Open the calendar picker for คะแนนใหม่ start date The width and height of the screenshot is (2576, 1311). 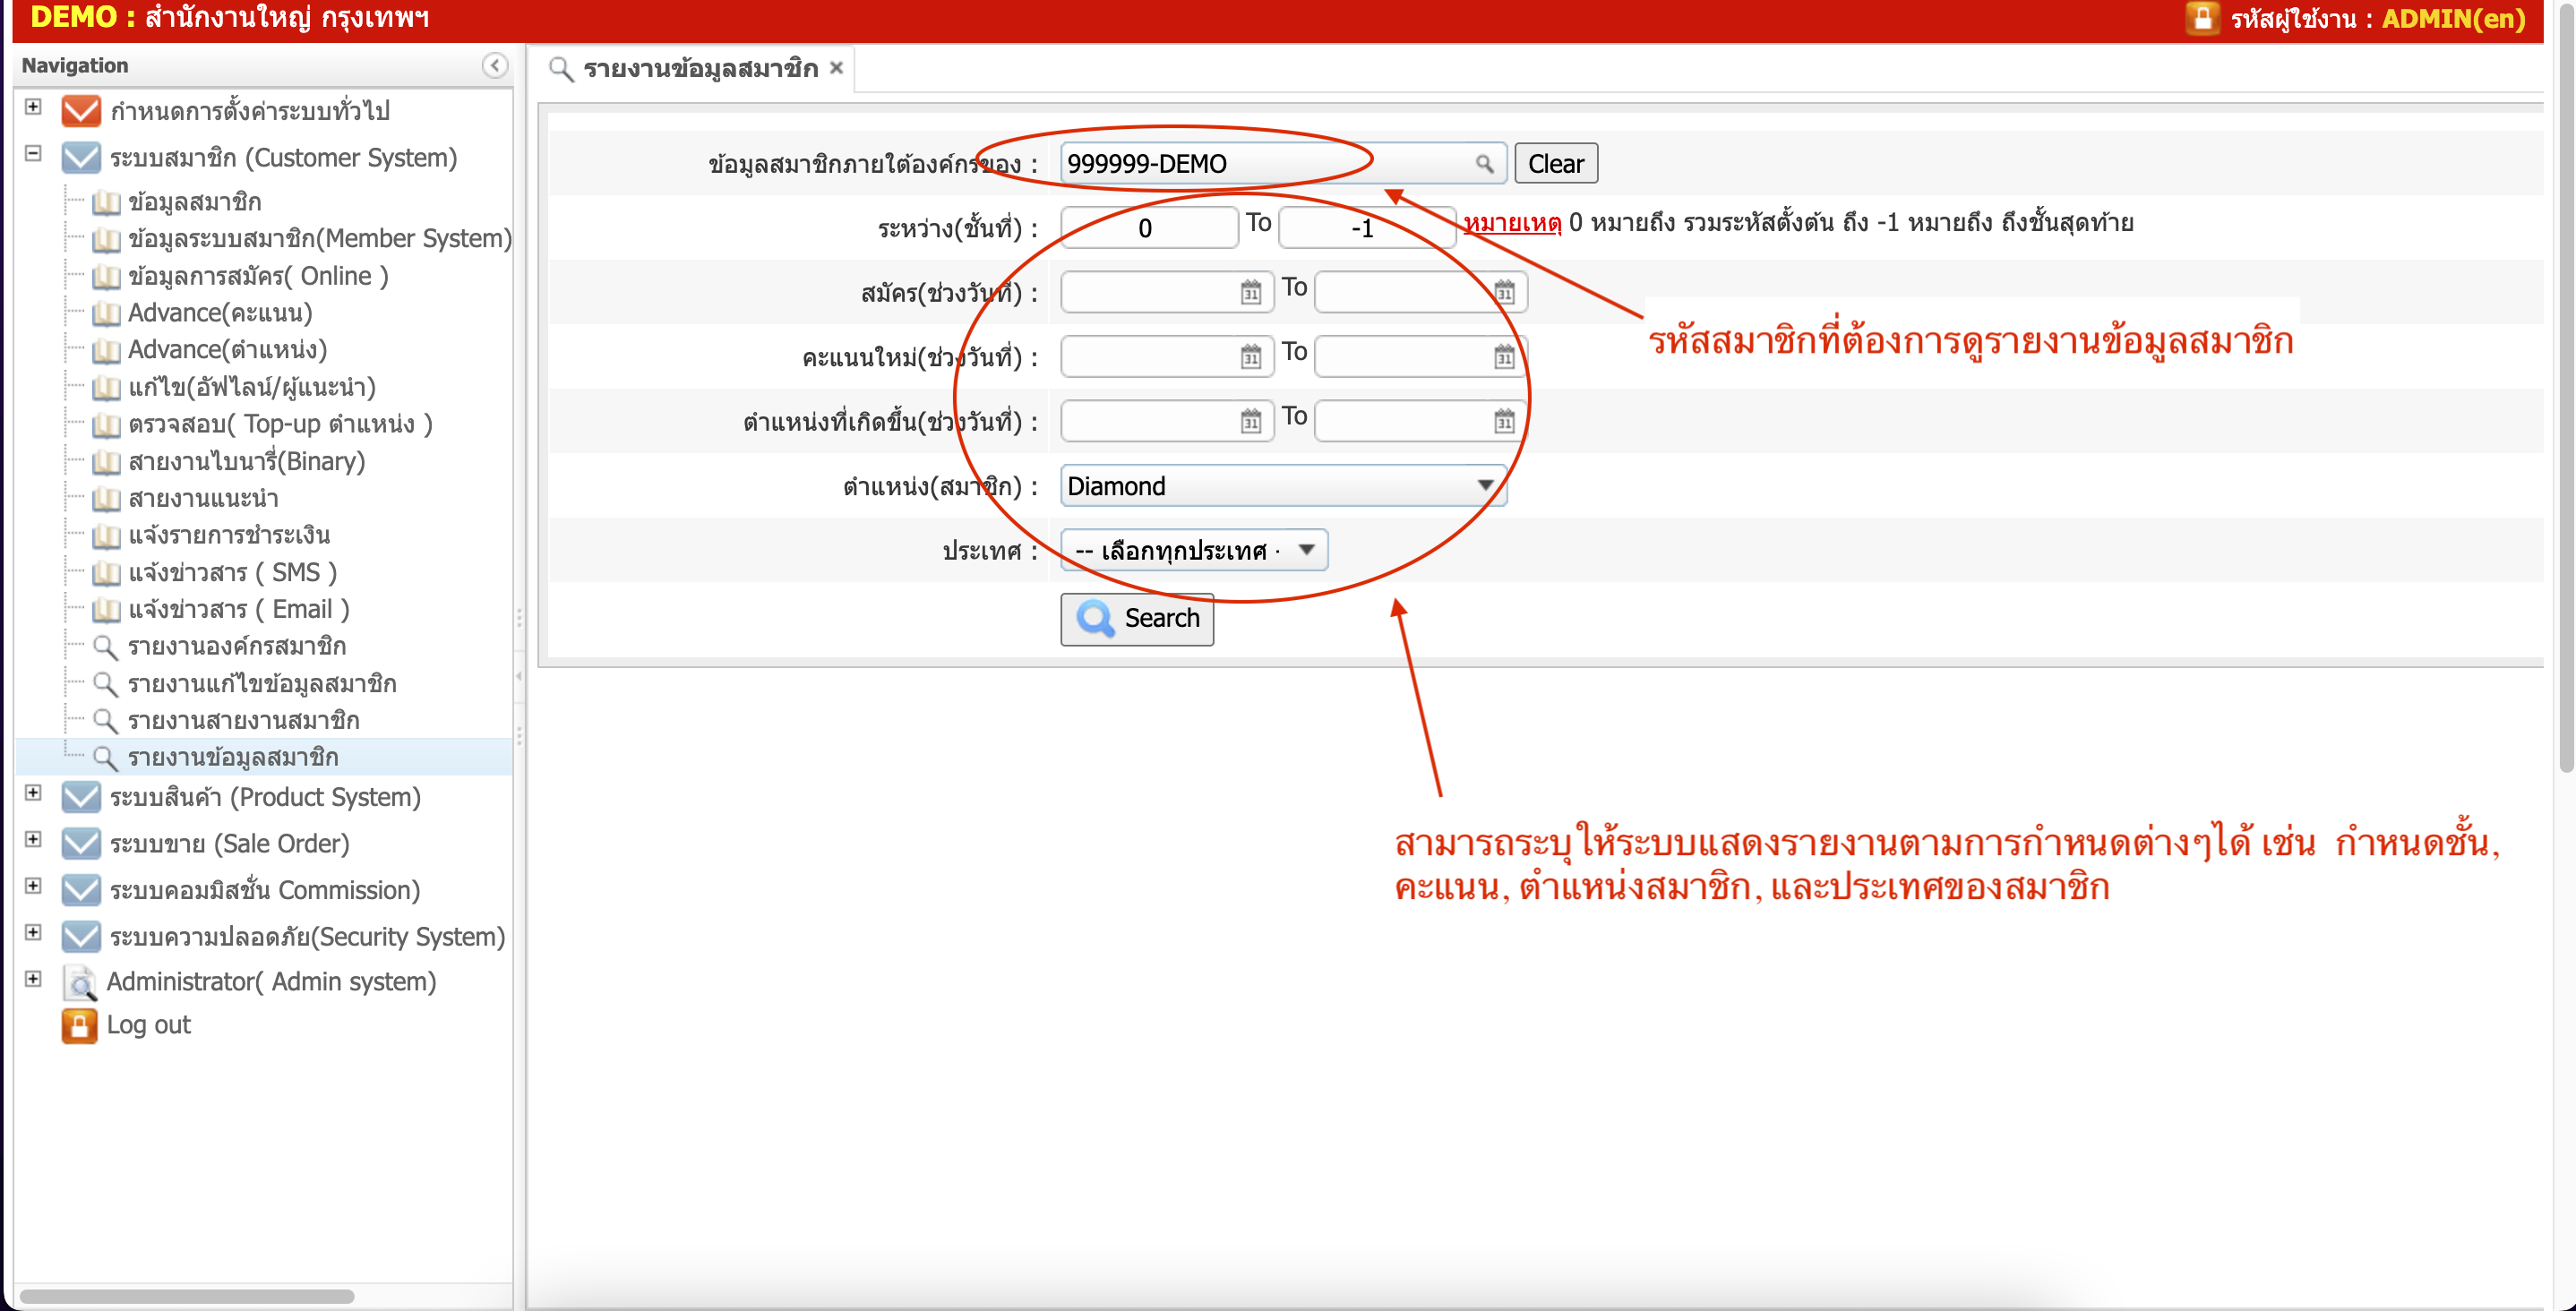click(1250, 357)
